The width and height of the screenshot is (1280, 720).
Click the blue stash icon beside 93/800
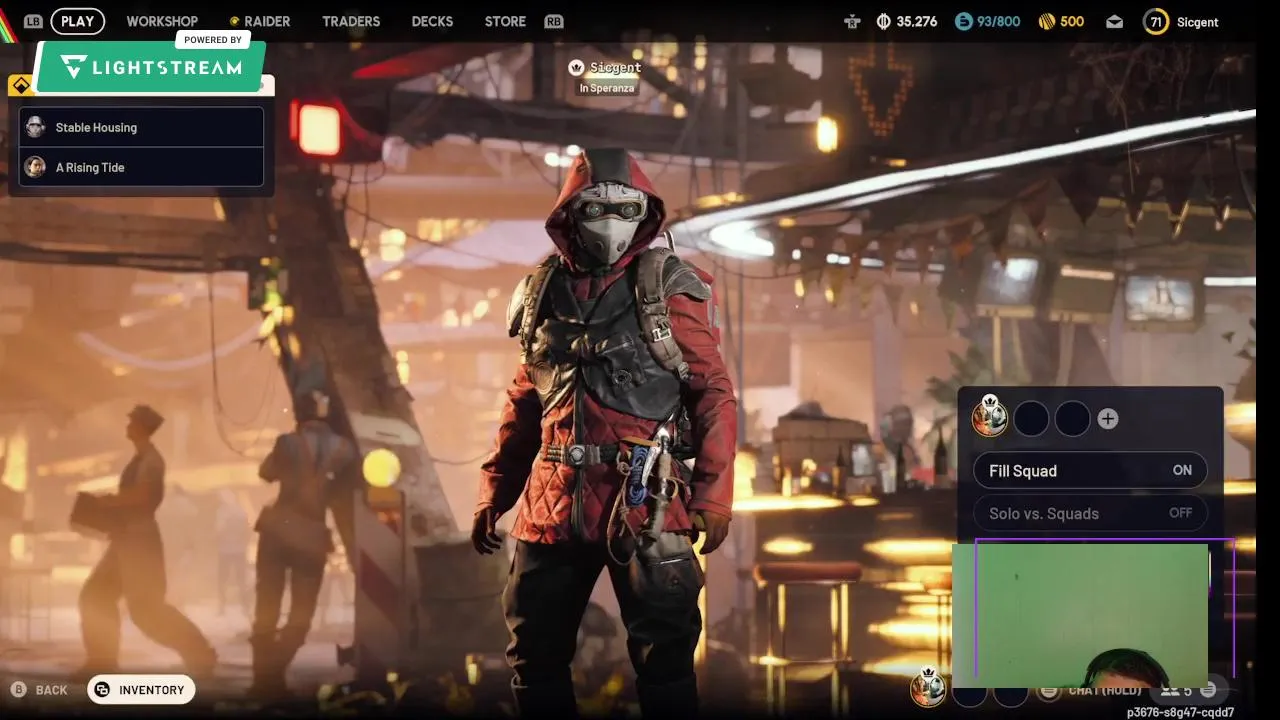coord(964,21)
